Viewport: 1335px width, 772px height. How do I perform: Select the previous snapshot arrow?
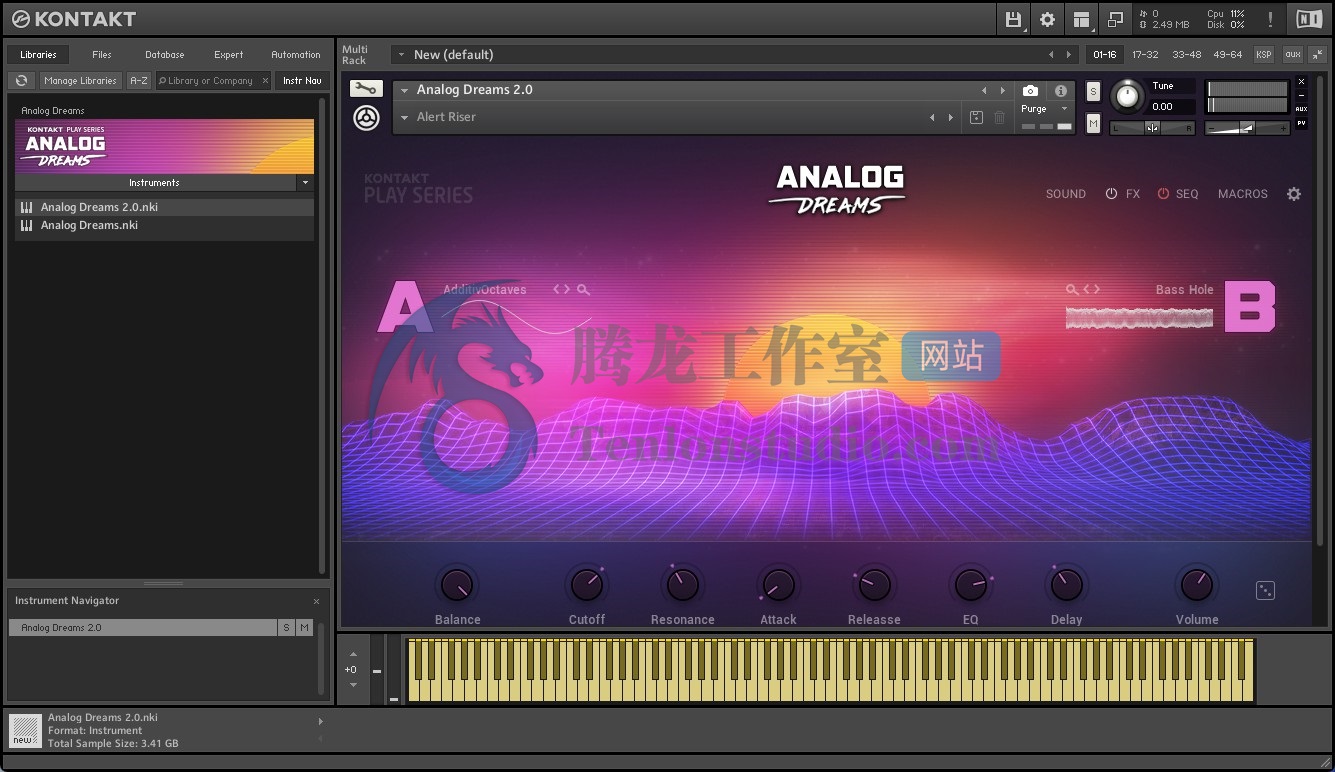(932, 117)
